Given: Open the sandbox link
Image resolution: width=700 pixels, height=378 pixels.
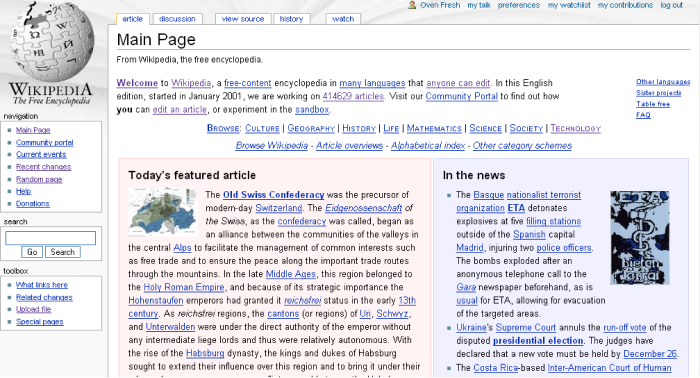Looking at the screenshot, I should coord(312,110).
